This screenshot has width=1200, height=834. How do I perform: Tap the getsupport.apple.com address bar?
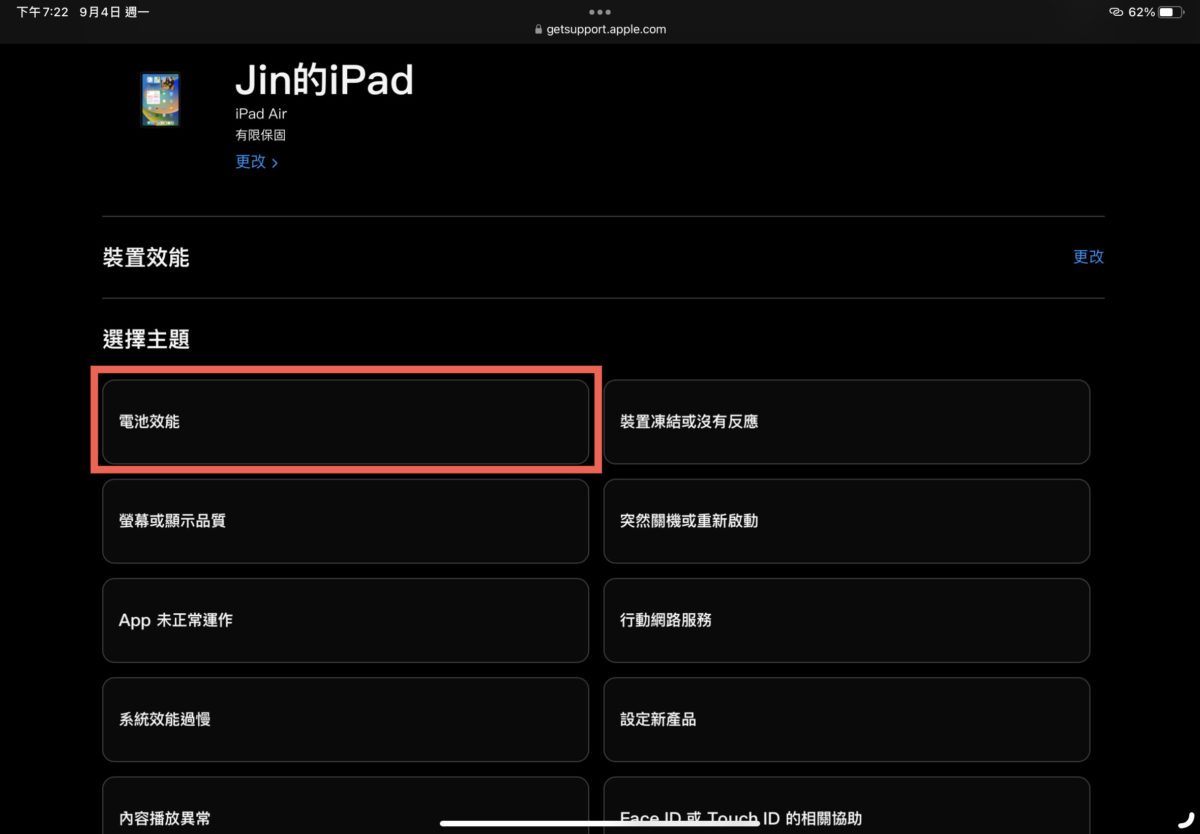[600, 29]
